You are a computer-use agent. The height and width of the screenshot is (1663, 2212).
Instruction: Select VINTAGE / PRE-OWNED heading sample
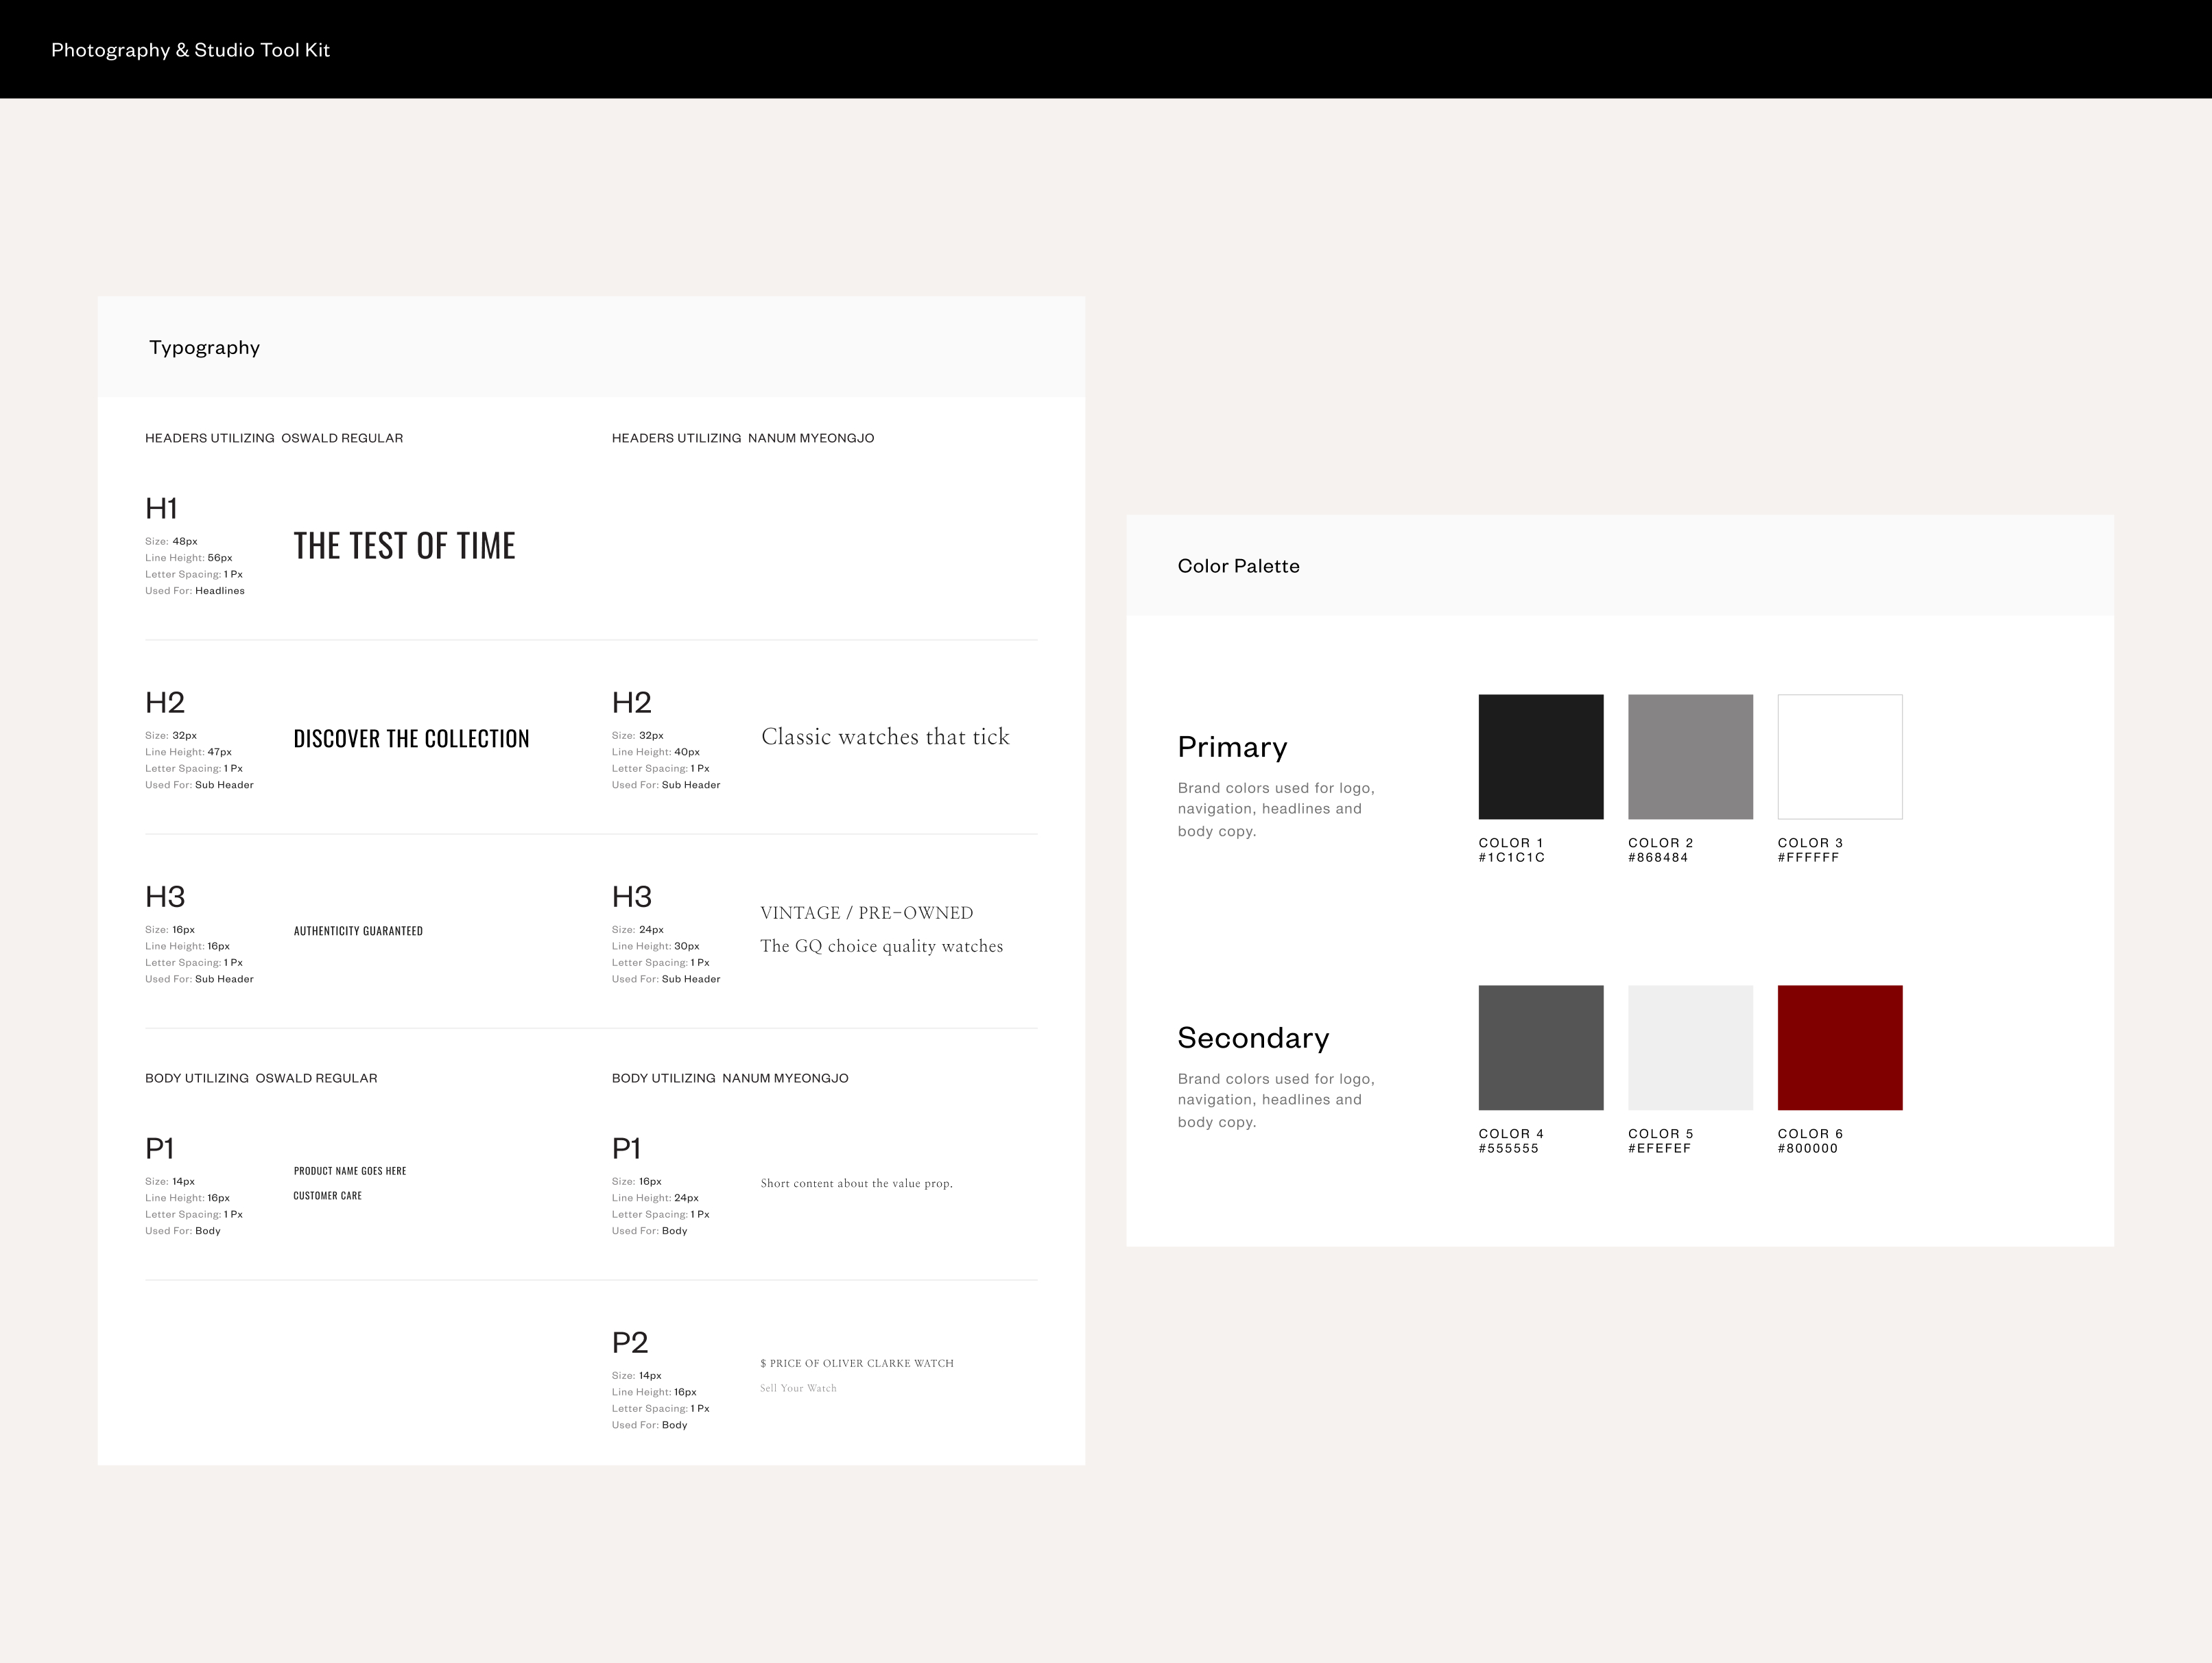click(866, 913)
